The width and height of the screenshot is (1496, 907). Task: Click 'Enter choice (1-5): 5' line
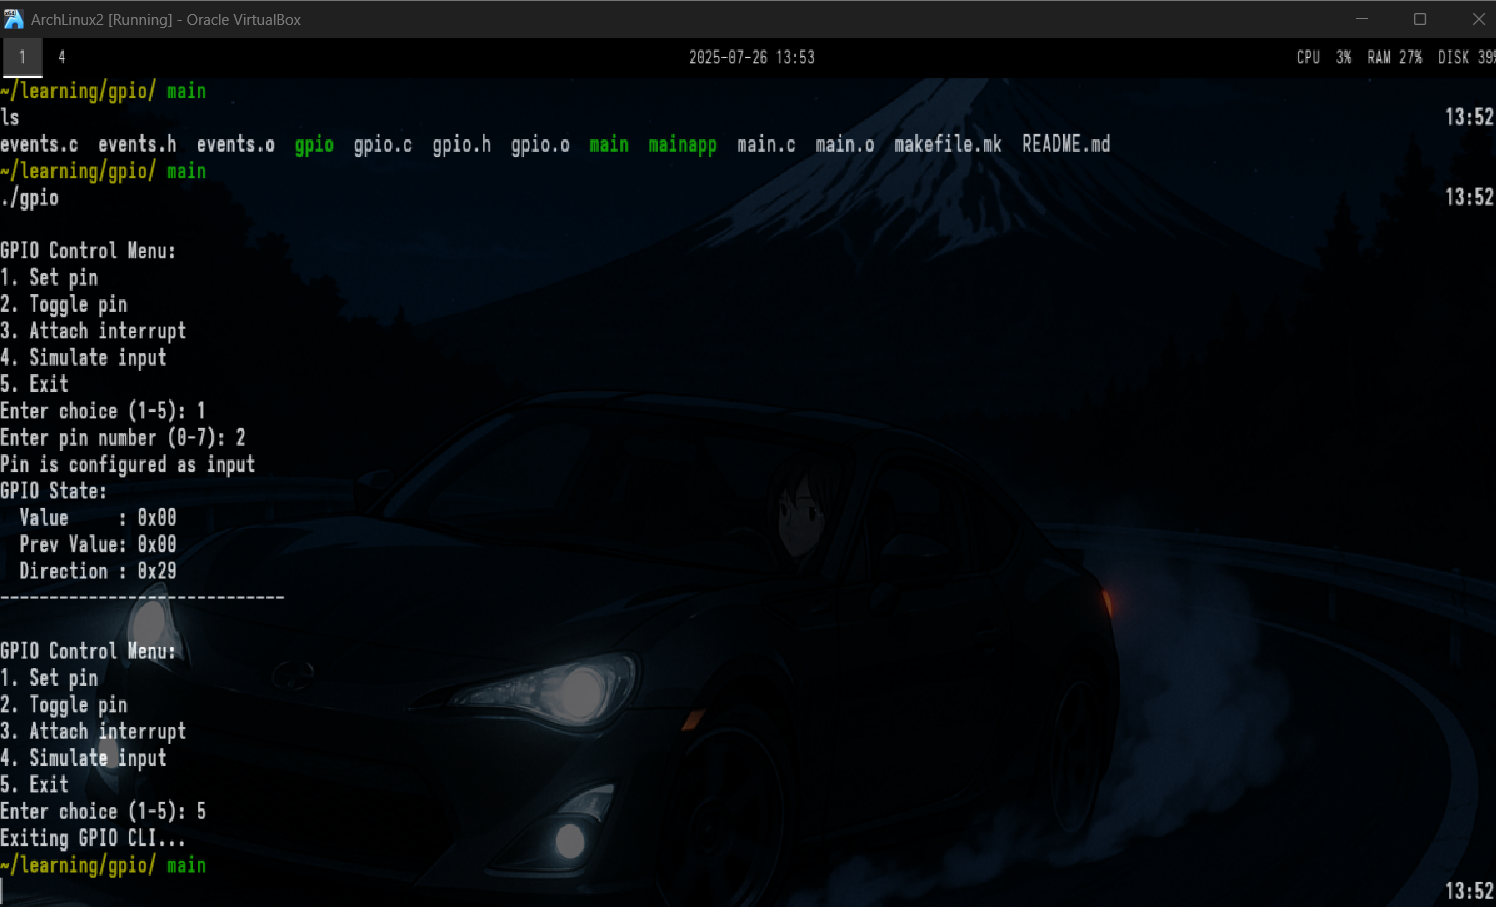pos(103,811)
